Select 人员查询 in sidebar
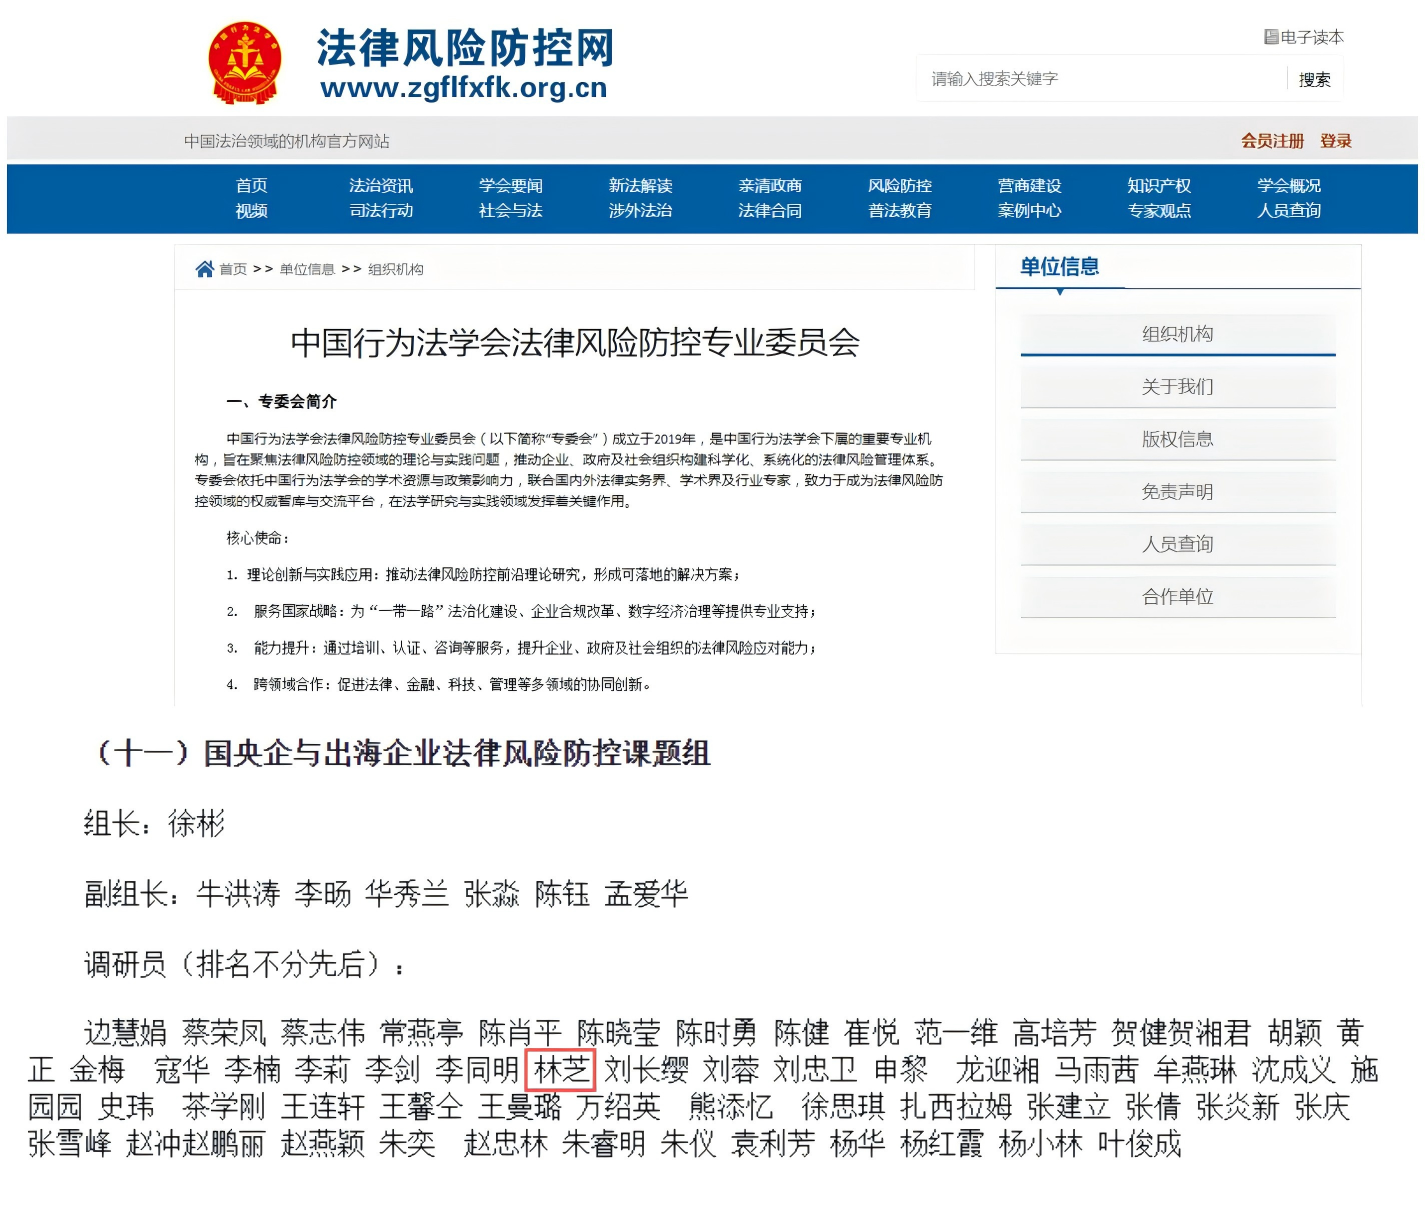 click(1178, 544)
